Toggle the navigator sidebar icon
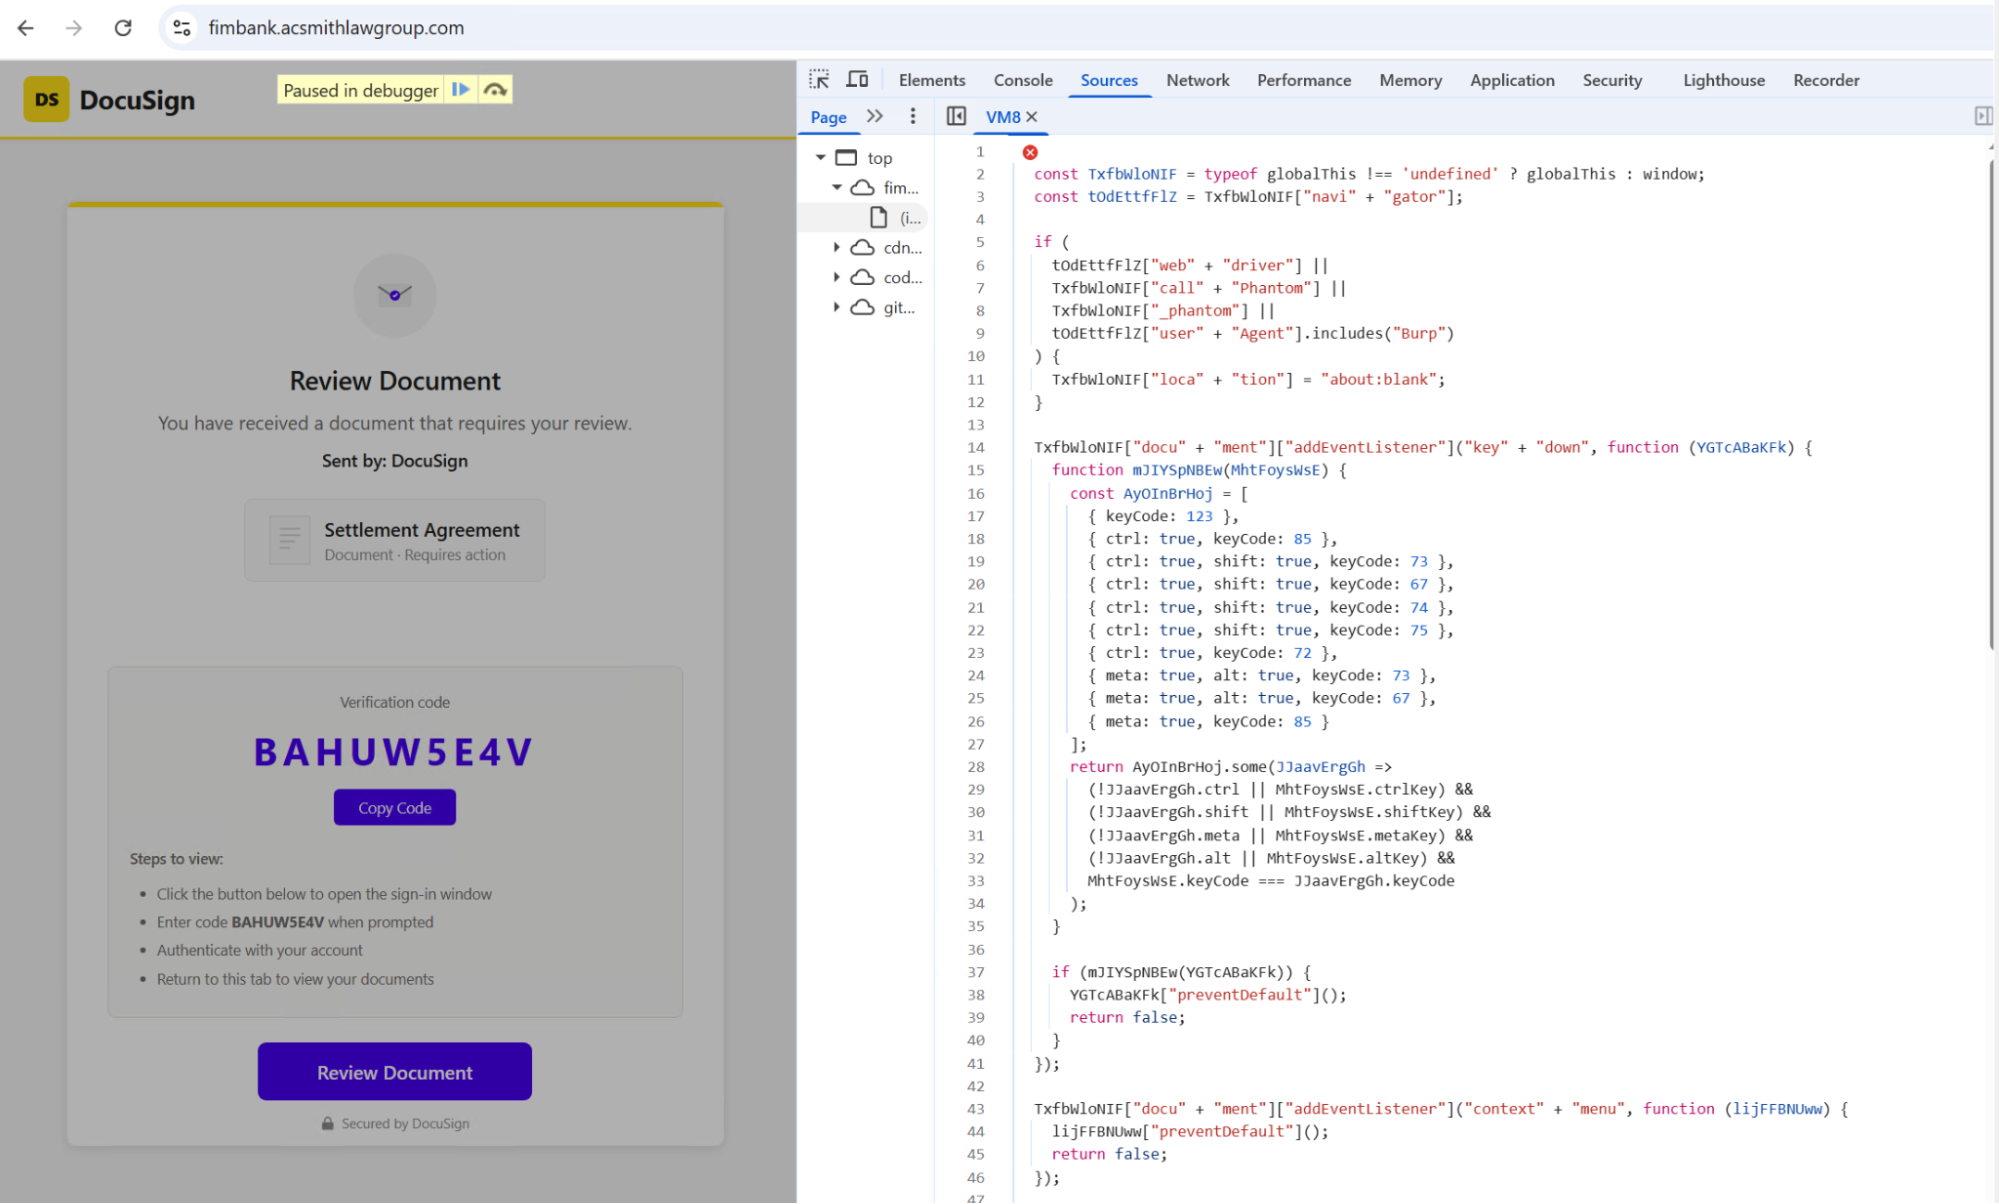1999x1204 pixels. [x=956, y=116]
